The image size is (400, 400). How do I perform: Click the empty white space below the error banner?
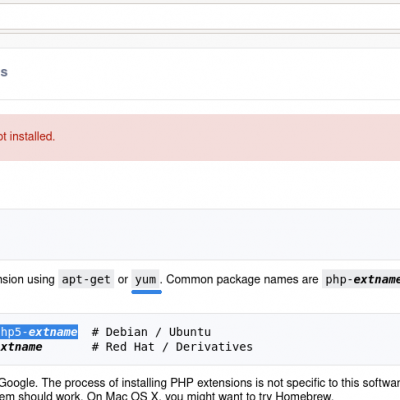coord(200,185)
